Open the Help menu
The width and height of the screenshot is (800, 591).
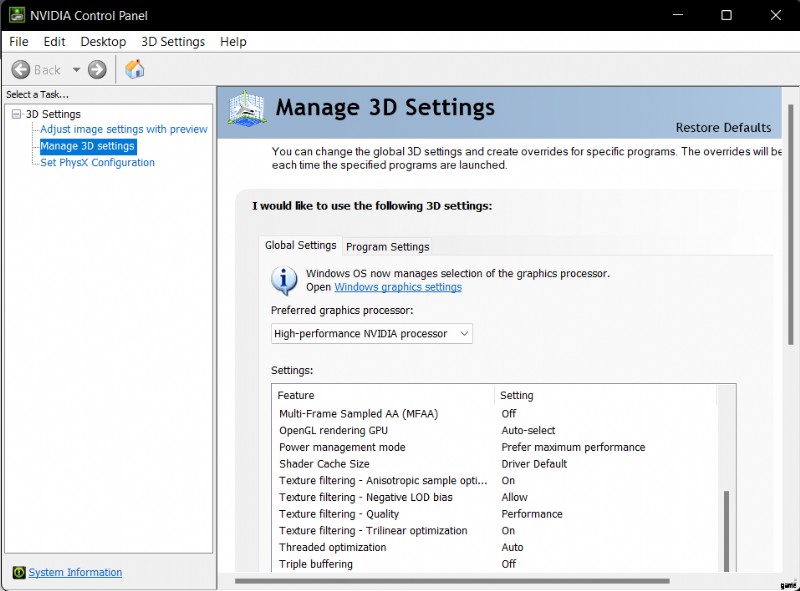tap(233, 41)
